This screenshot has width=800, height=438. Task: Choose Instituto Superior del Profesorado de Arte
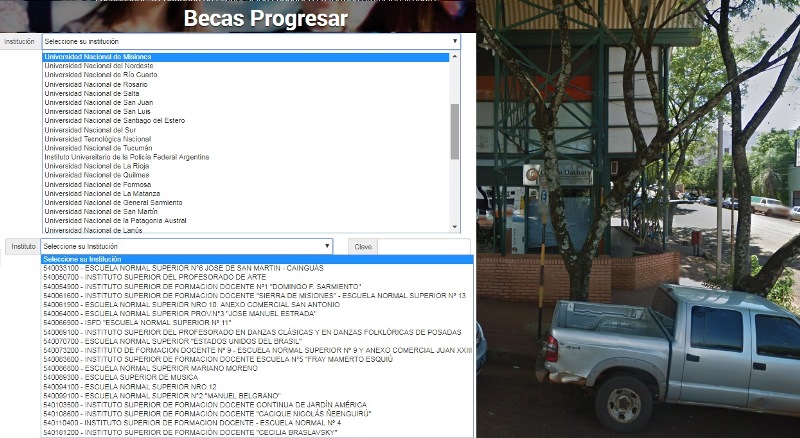point(150,276)
